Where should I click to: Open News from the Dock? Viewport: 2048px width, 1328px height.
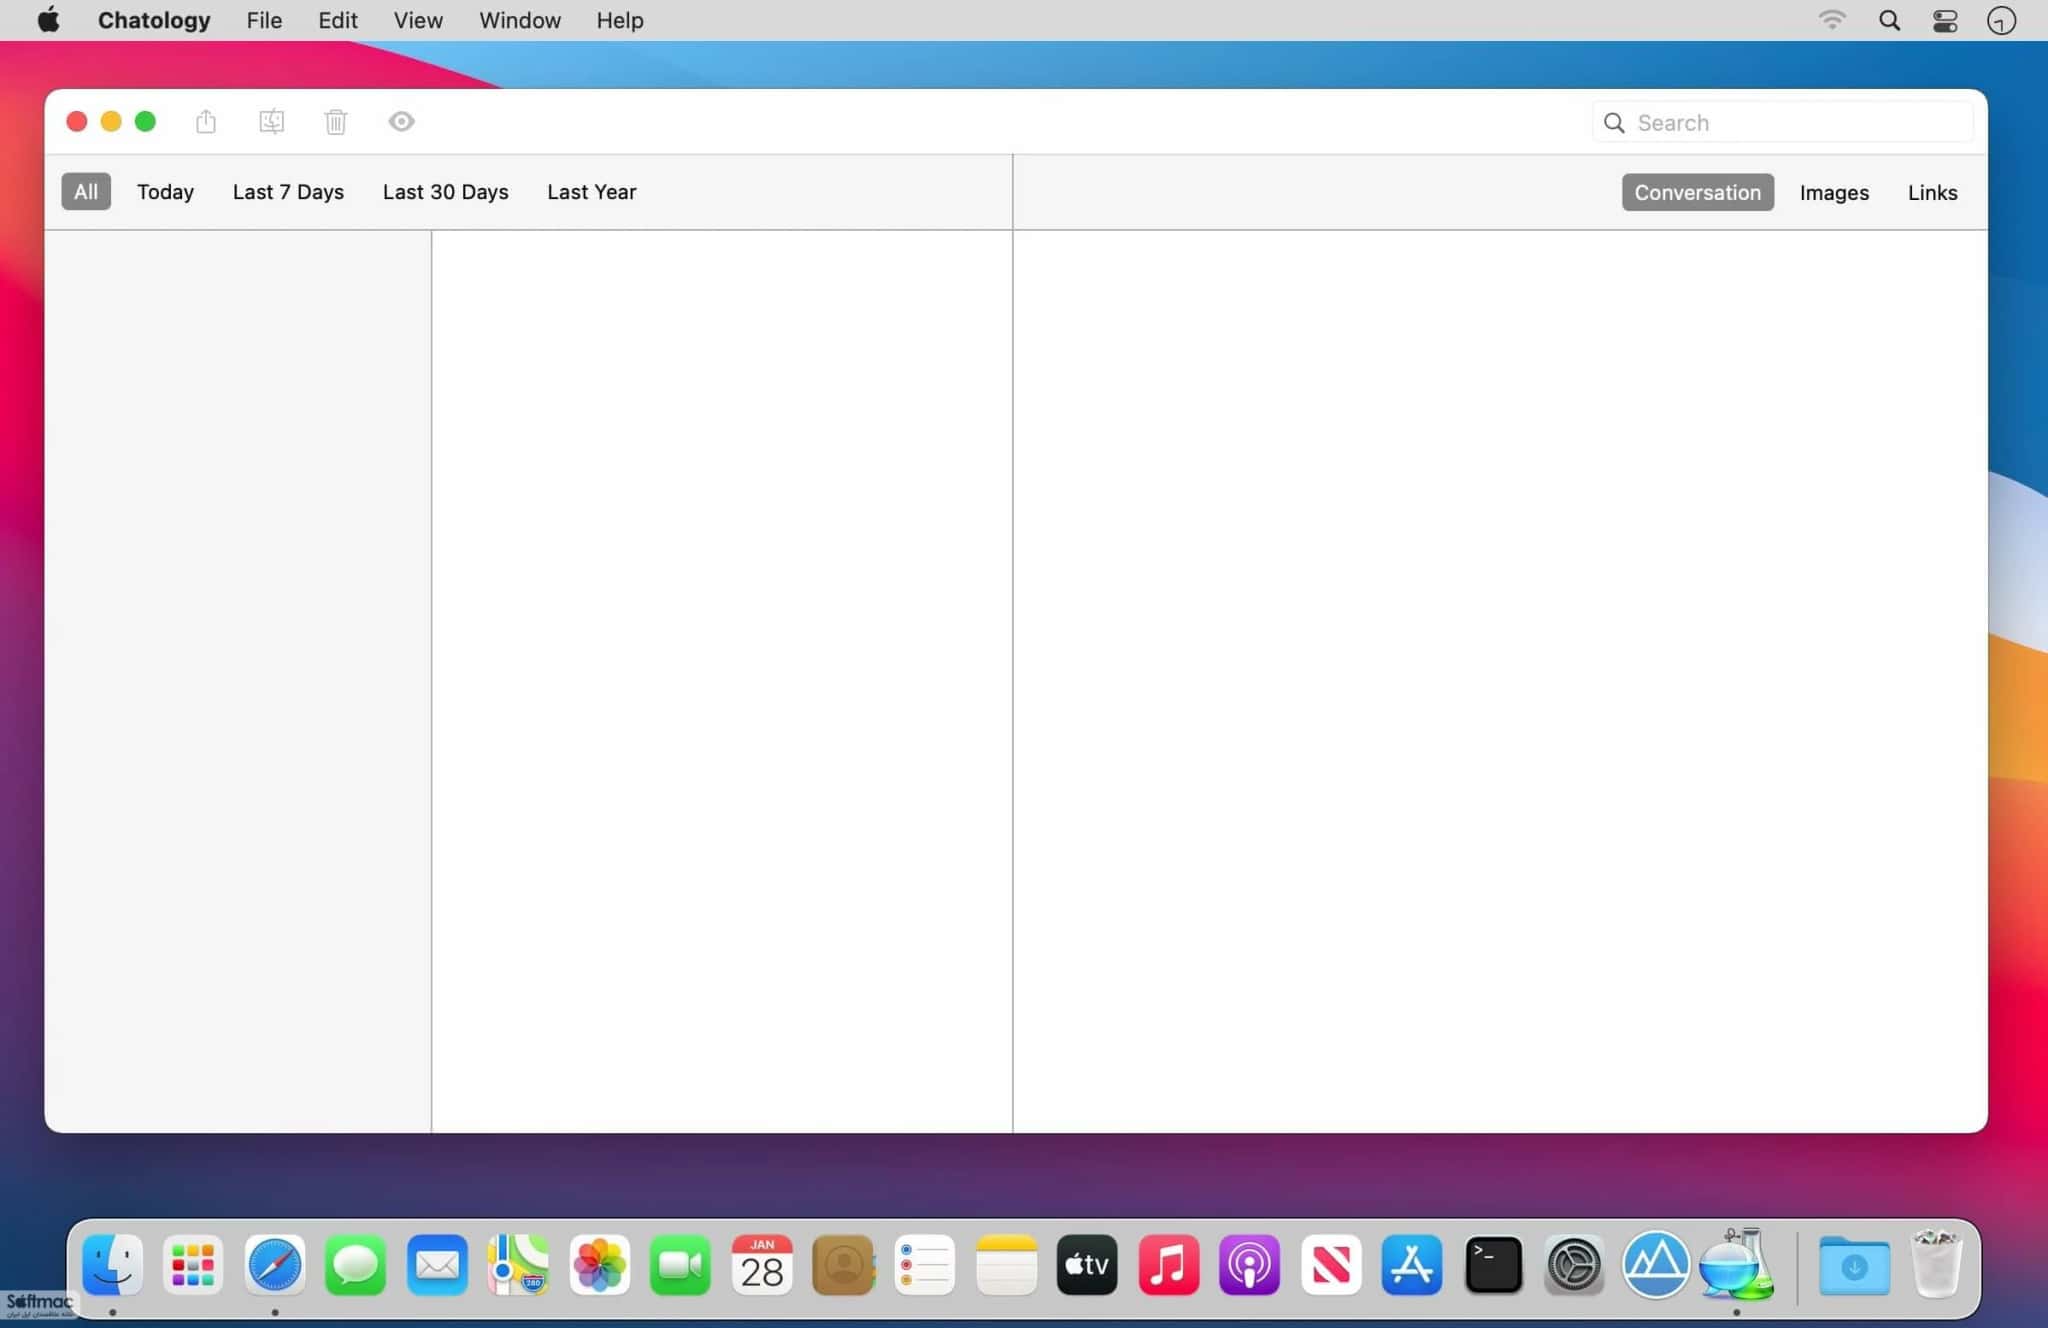pos(1331,1265)
